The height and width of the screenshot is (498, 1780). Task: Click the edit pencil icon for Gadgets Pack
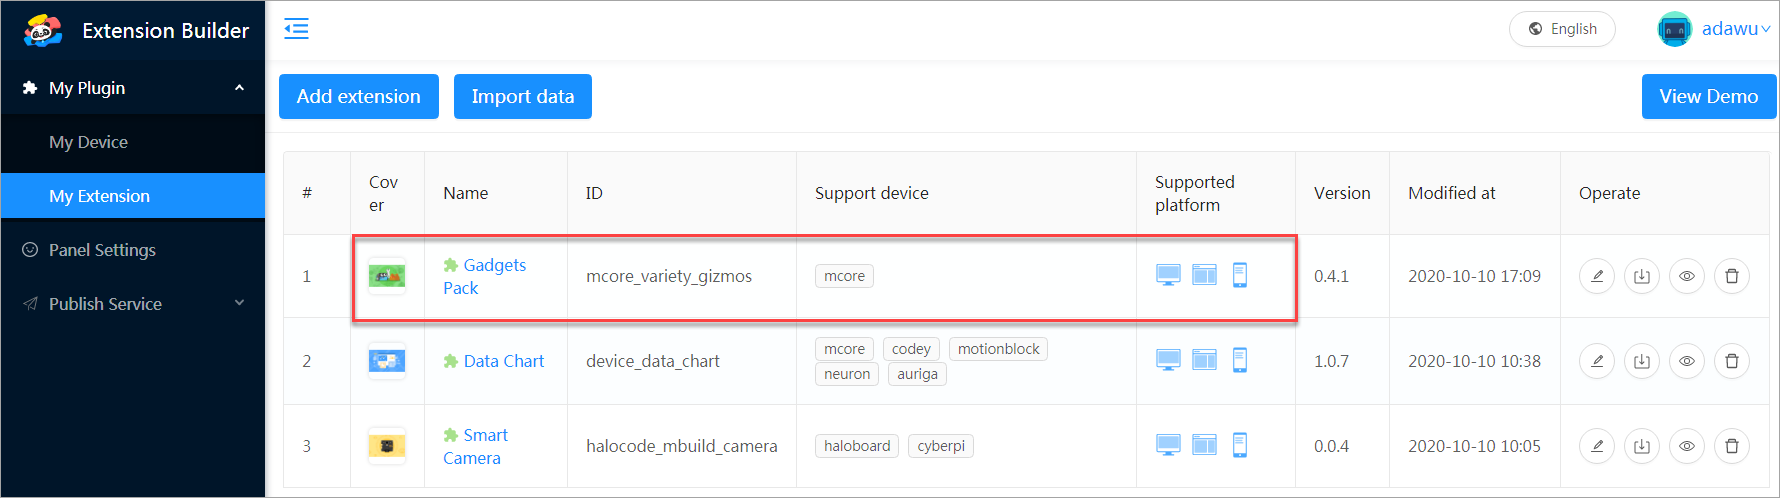coord(1597,276)
